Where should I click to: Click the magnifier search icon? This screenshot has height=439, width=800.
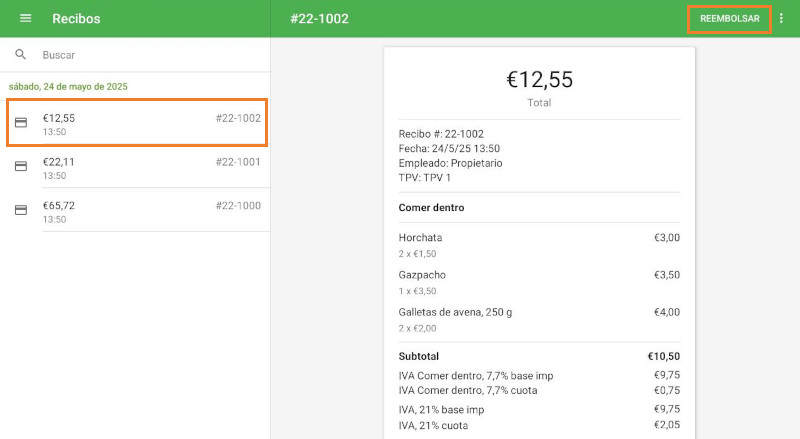coord(21,55)
